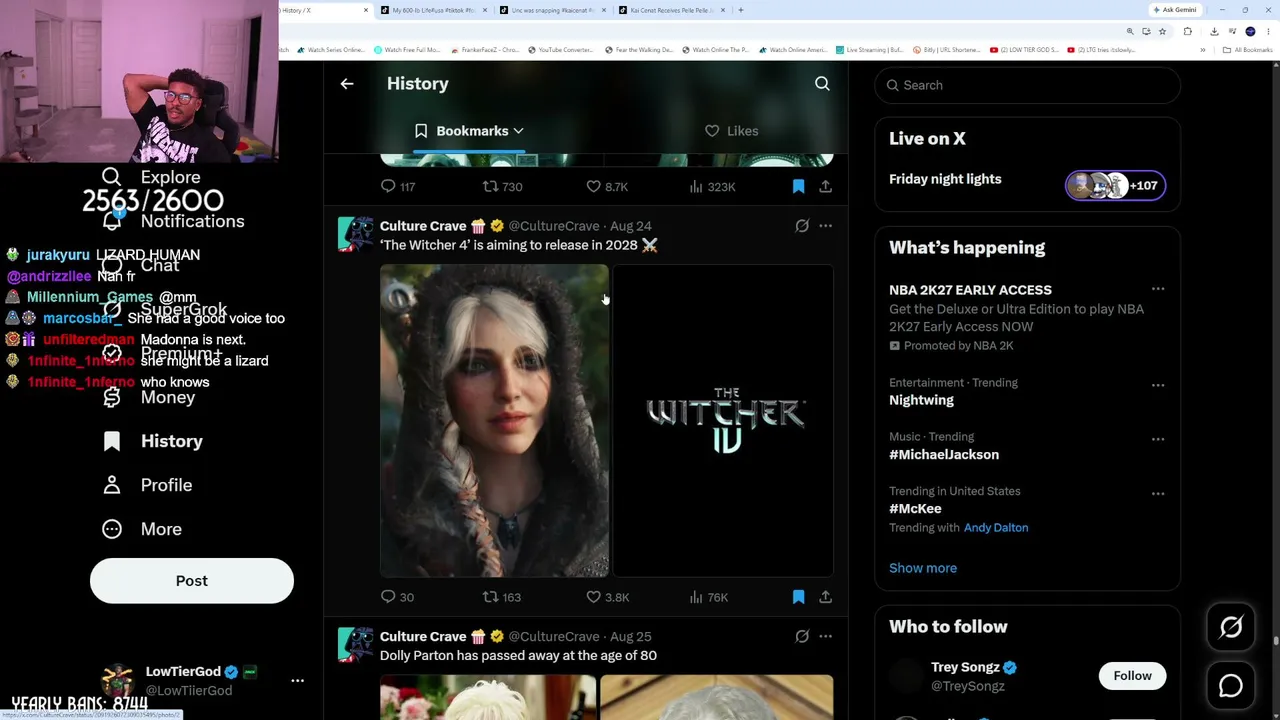
Task: Open the Live Streaming bookmark in the bookmarks bar
Action: tap(870, 50)
